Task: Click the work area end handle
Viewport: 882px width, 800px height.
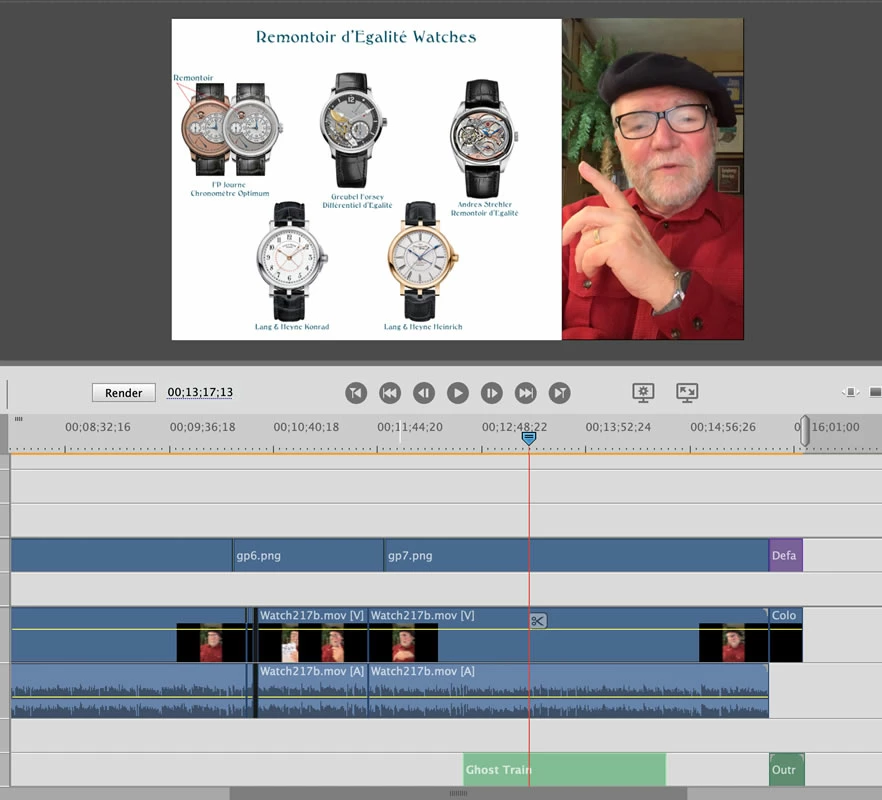Action: click(805, 430)
